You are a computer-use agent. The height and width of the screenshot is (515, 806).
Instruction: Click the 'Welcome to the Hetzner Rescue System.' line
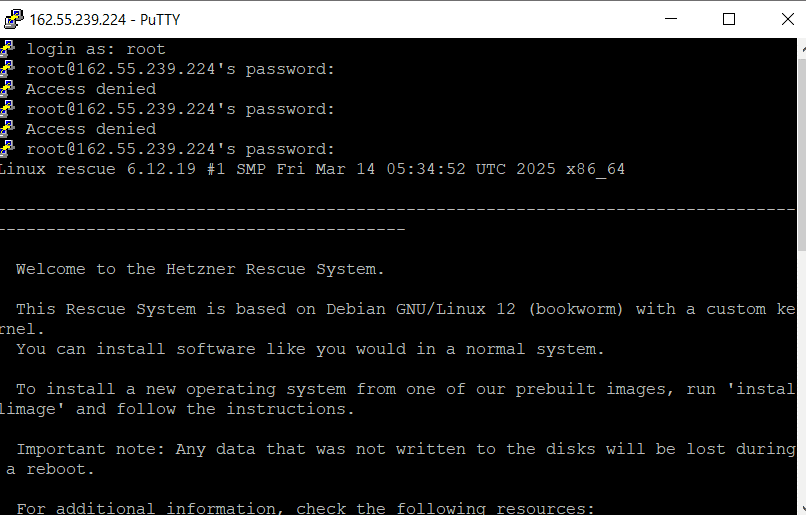coord(200,269)
